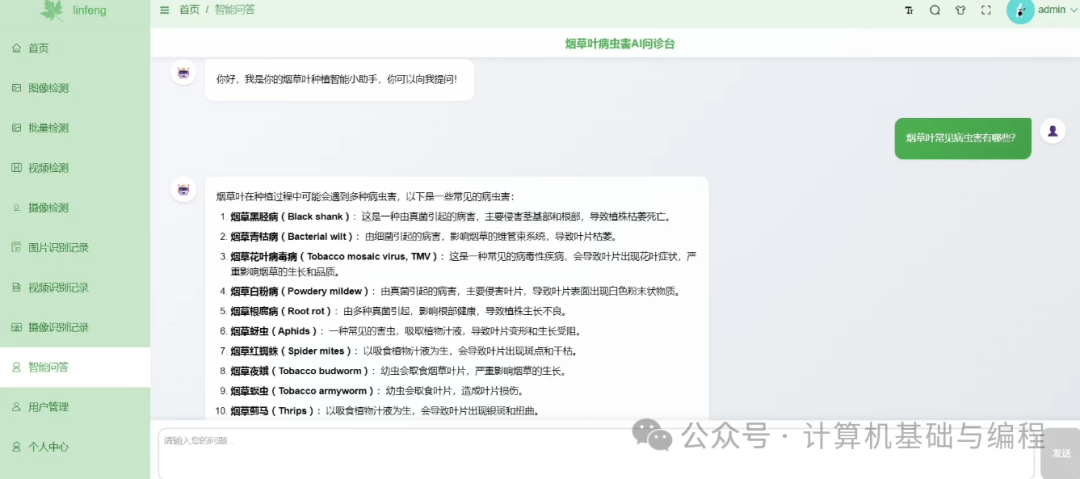Screen dimensions: 1080x479
Task: Toggle fullscreen with the top bar icon
Action: coord(986,10)
